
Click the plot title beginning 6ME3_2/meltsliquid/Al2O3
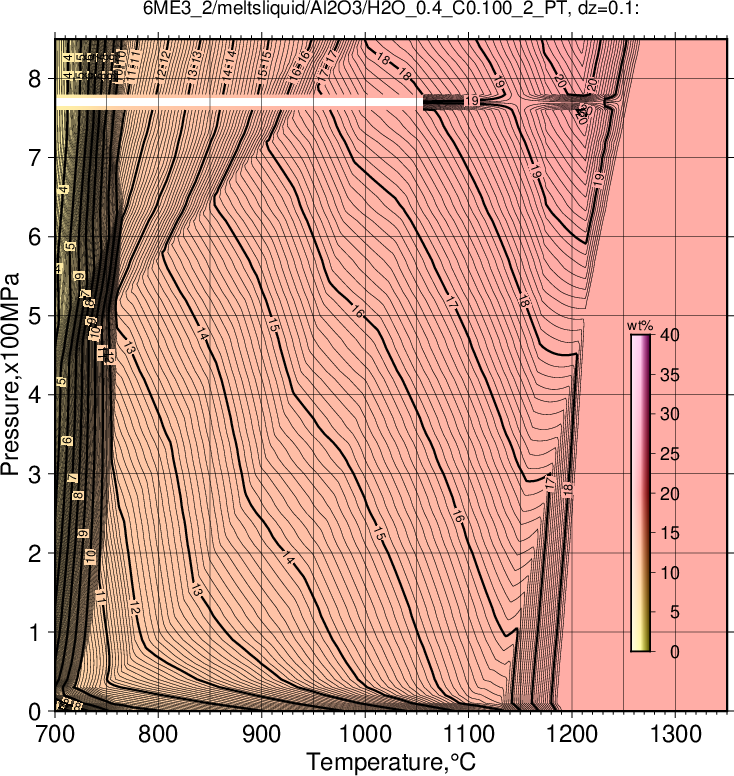click(391, 8)
